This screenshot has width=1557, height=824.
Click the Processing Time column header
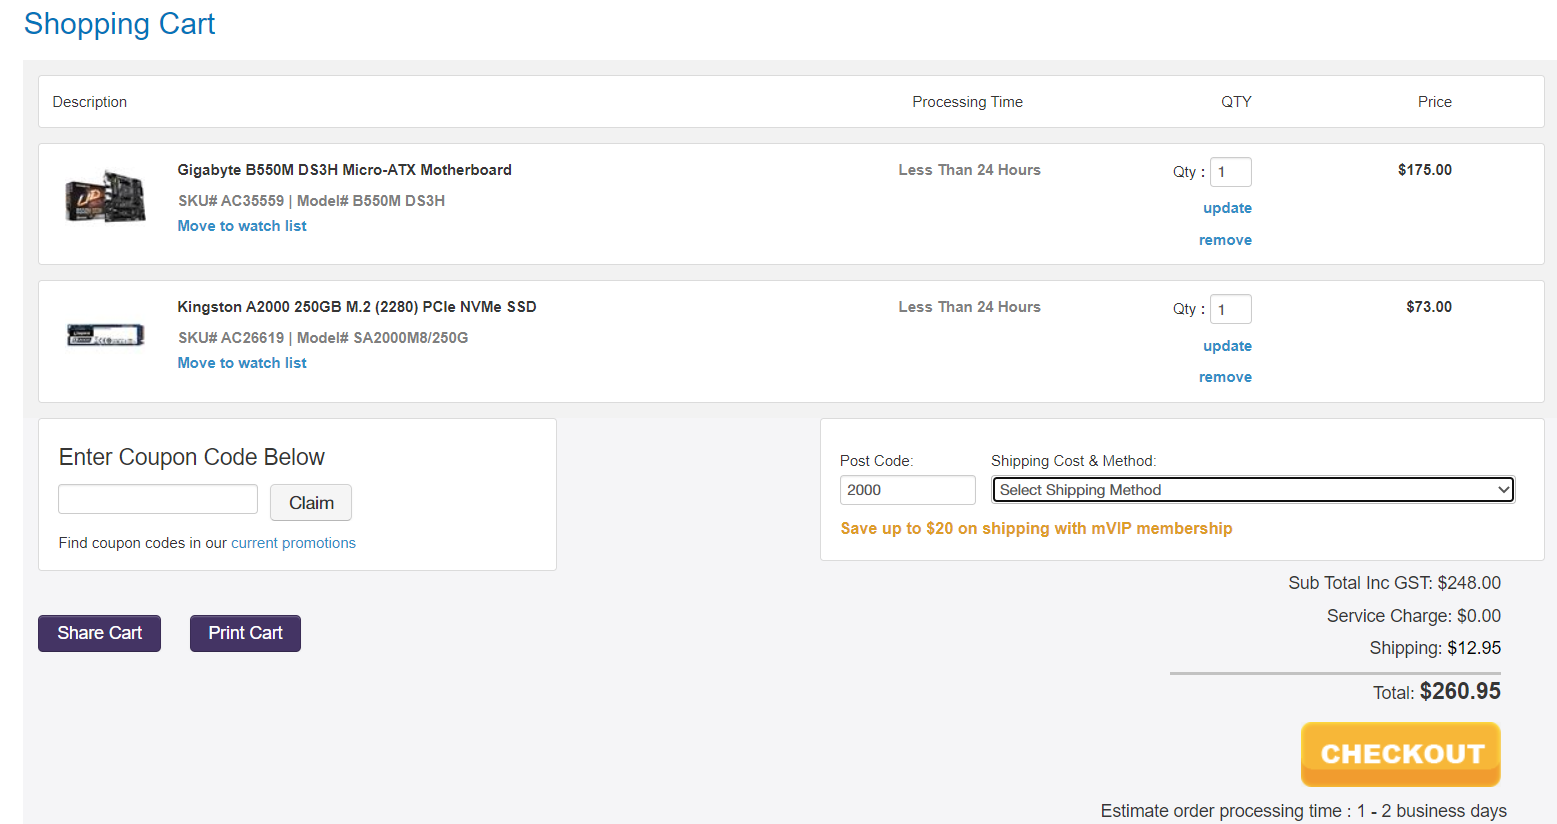(x=967, y=102)
